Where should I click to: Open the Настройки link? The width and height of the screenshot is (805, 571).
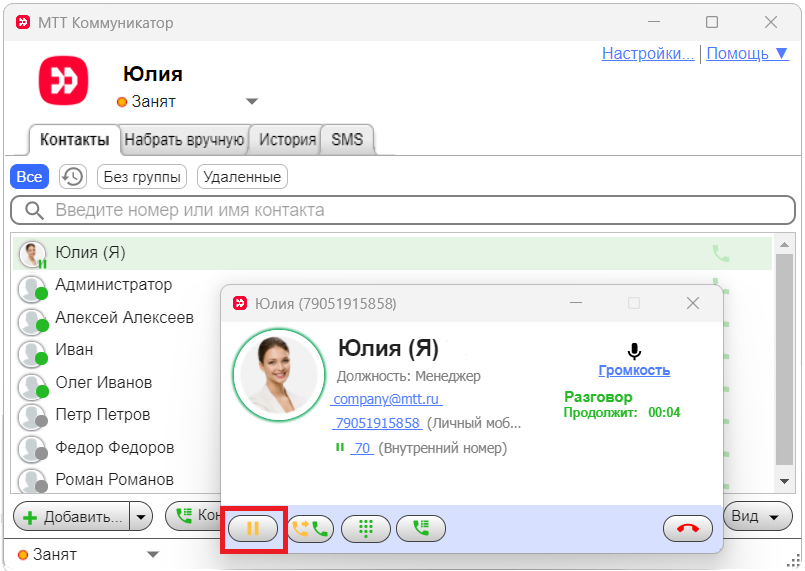click(647, 53)
